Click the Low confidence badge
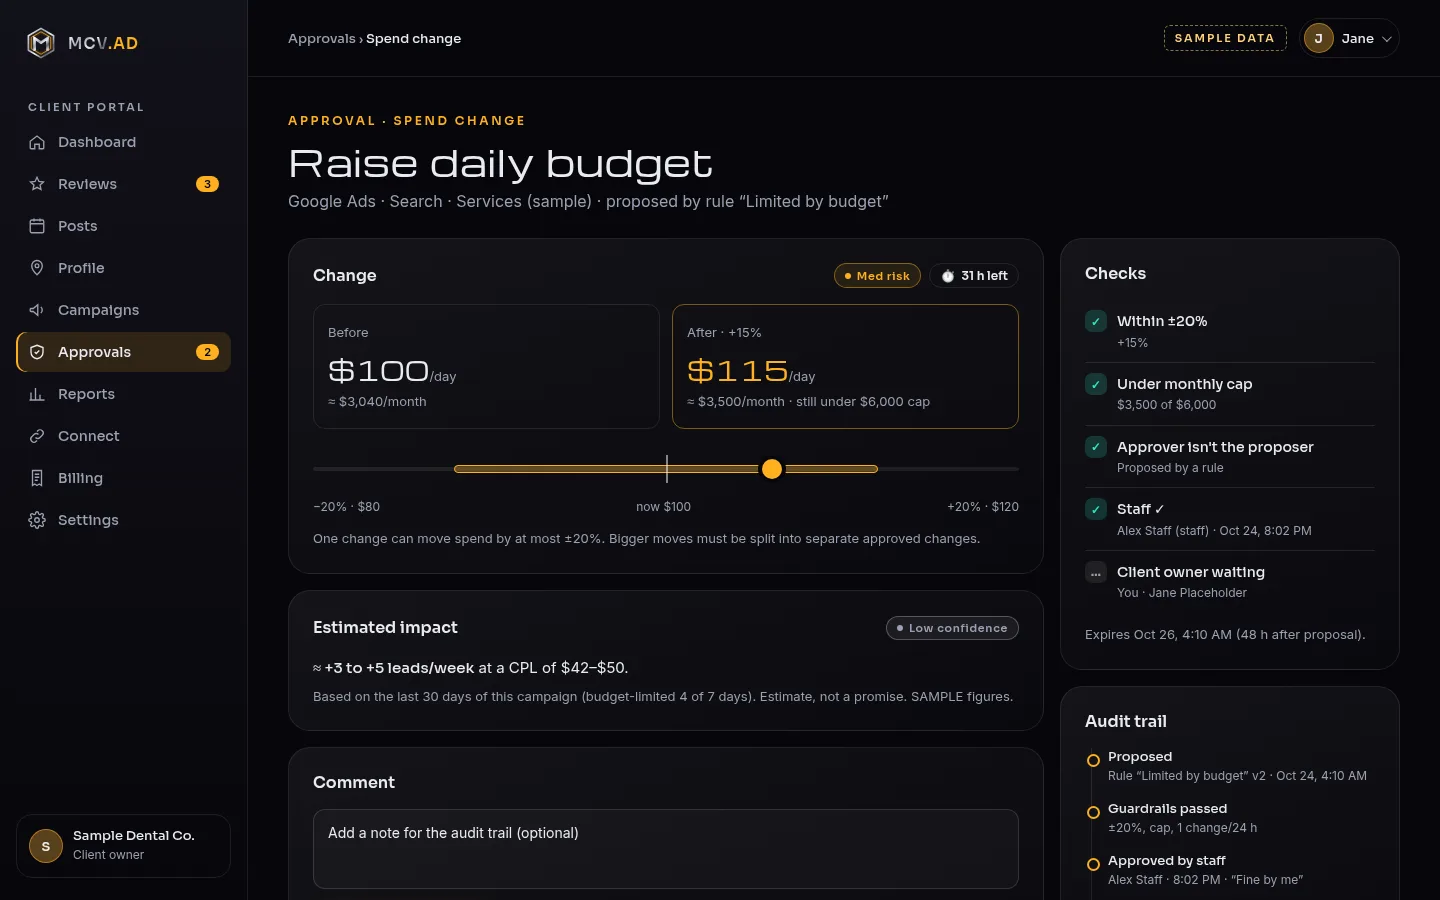 pyautogui.click(x=952, y=628)
